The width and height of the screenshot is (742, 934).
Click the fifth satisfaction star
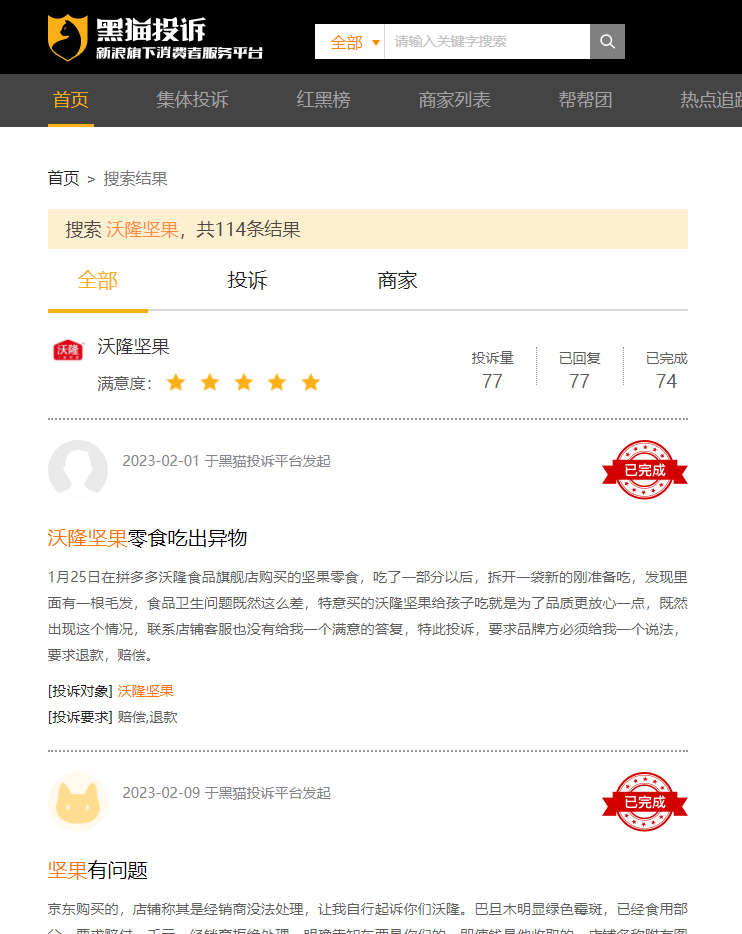coord(311,383)
